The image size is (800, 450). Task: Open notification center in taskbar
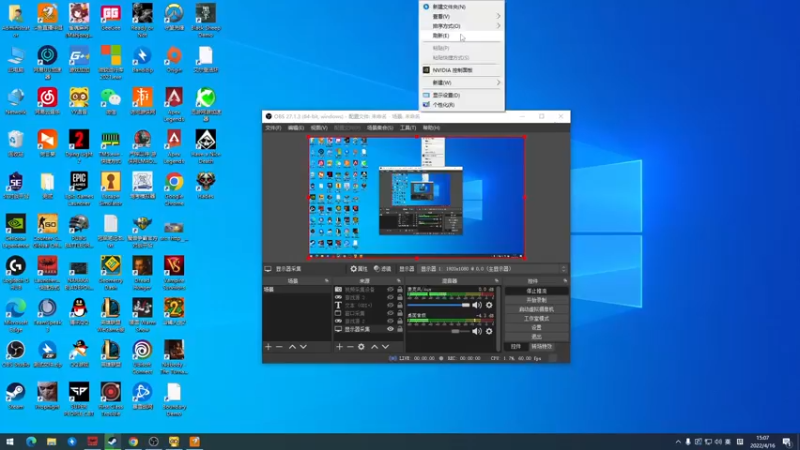pyautogui.click(x=787, y=442)
